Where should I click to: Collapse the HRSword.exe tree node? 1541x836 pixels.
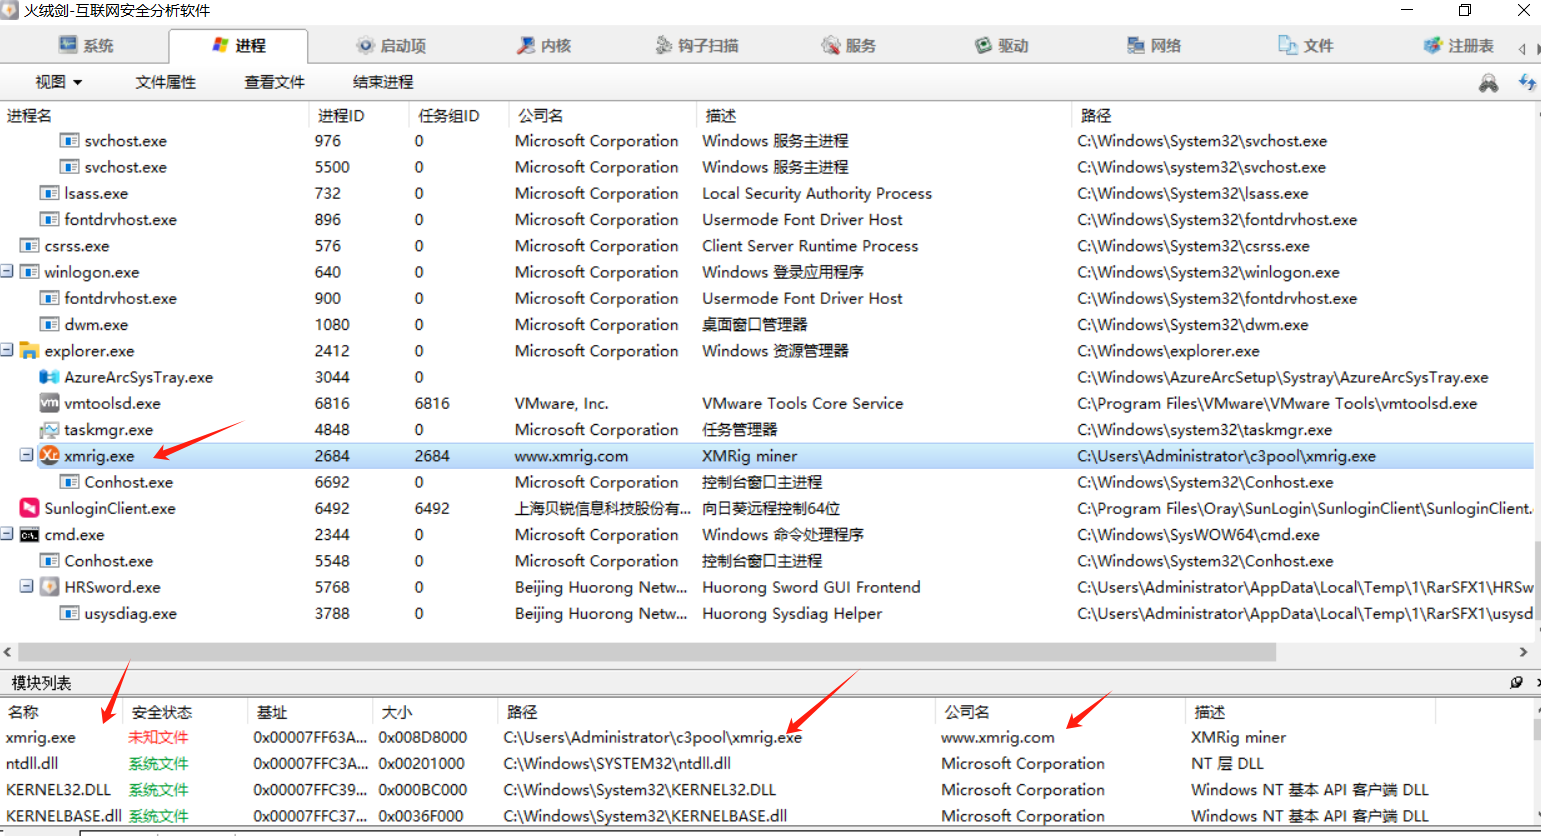click(27, 586)
